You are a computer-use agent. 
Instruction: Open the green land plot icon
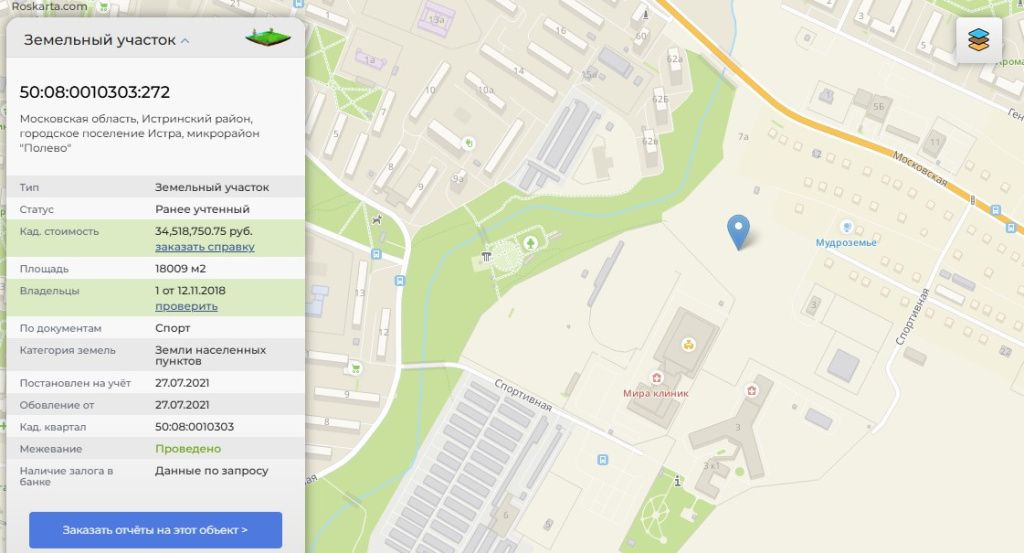pos(268,38)
